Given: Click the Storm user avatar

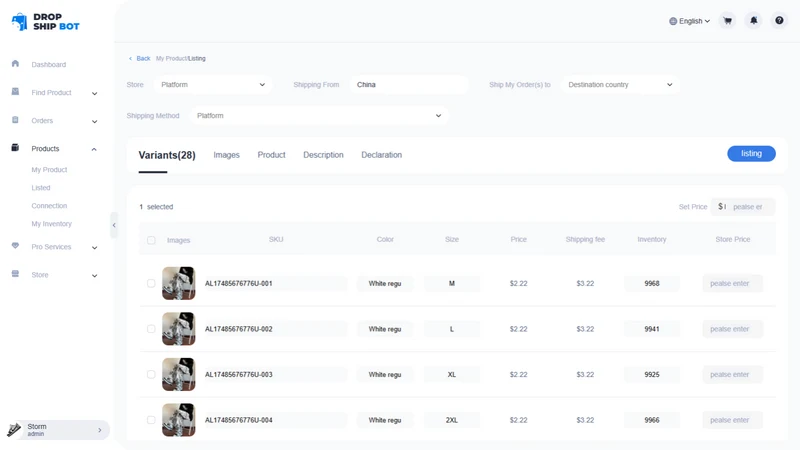Looking at the screenshot, I should pyautogui.click(x=14, y=430).
